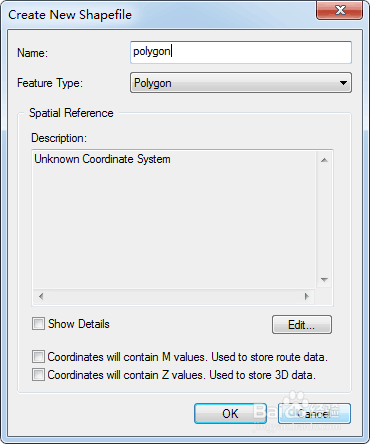The height and width of the screenshot is (444, 370).
Task: Tick the Z values 3D data checkbox
Action: [38, 374]
